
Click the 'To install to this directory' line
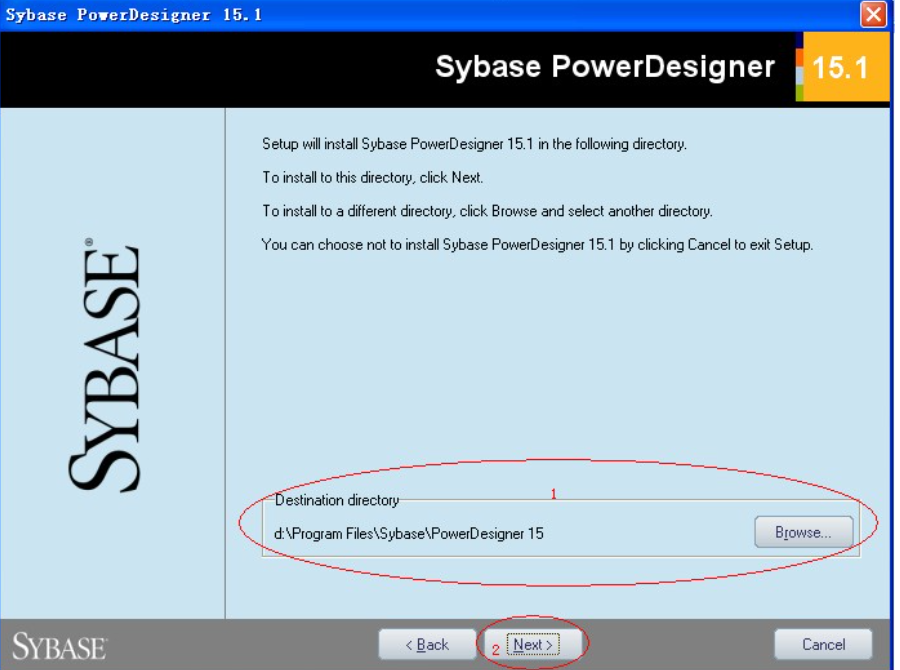pos(373,177)
